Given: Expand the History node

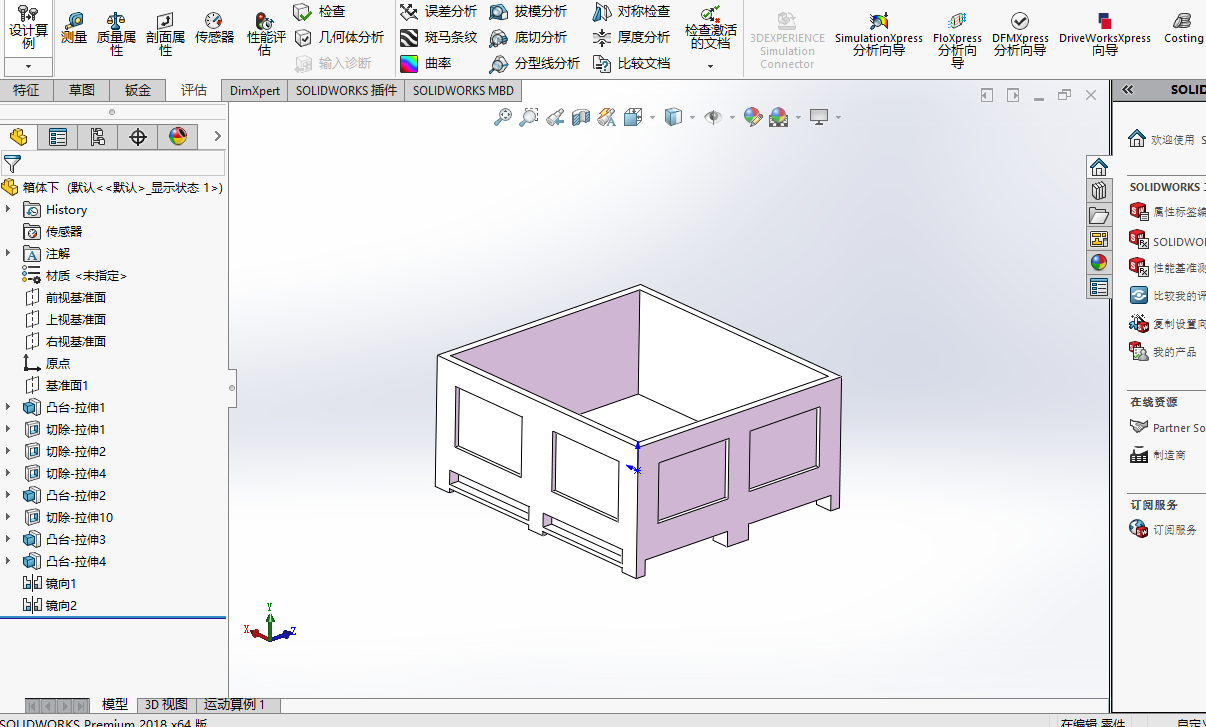Looking at the screenshot, I should (x=9, y=209).
